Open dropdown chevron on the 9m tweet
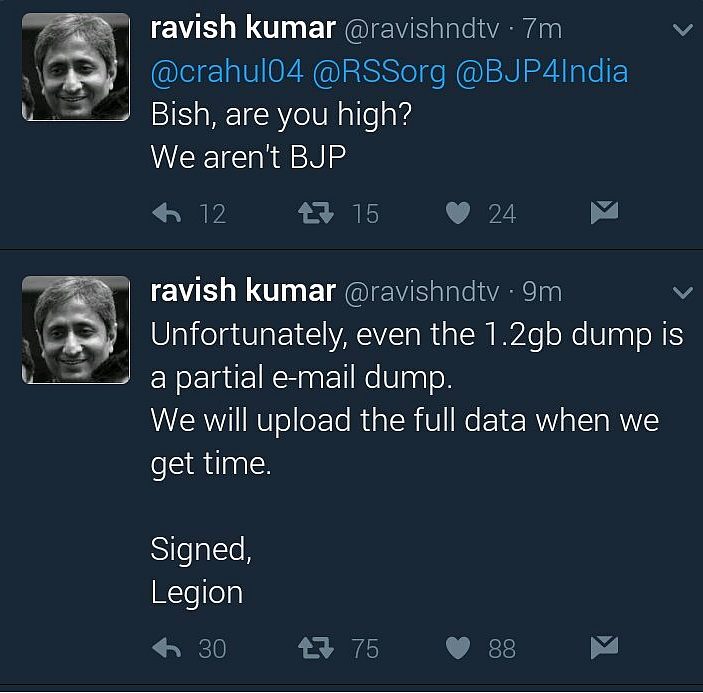Screen dimensions: 703x693 pos(683,293)
